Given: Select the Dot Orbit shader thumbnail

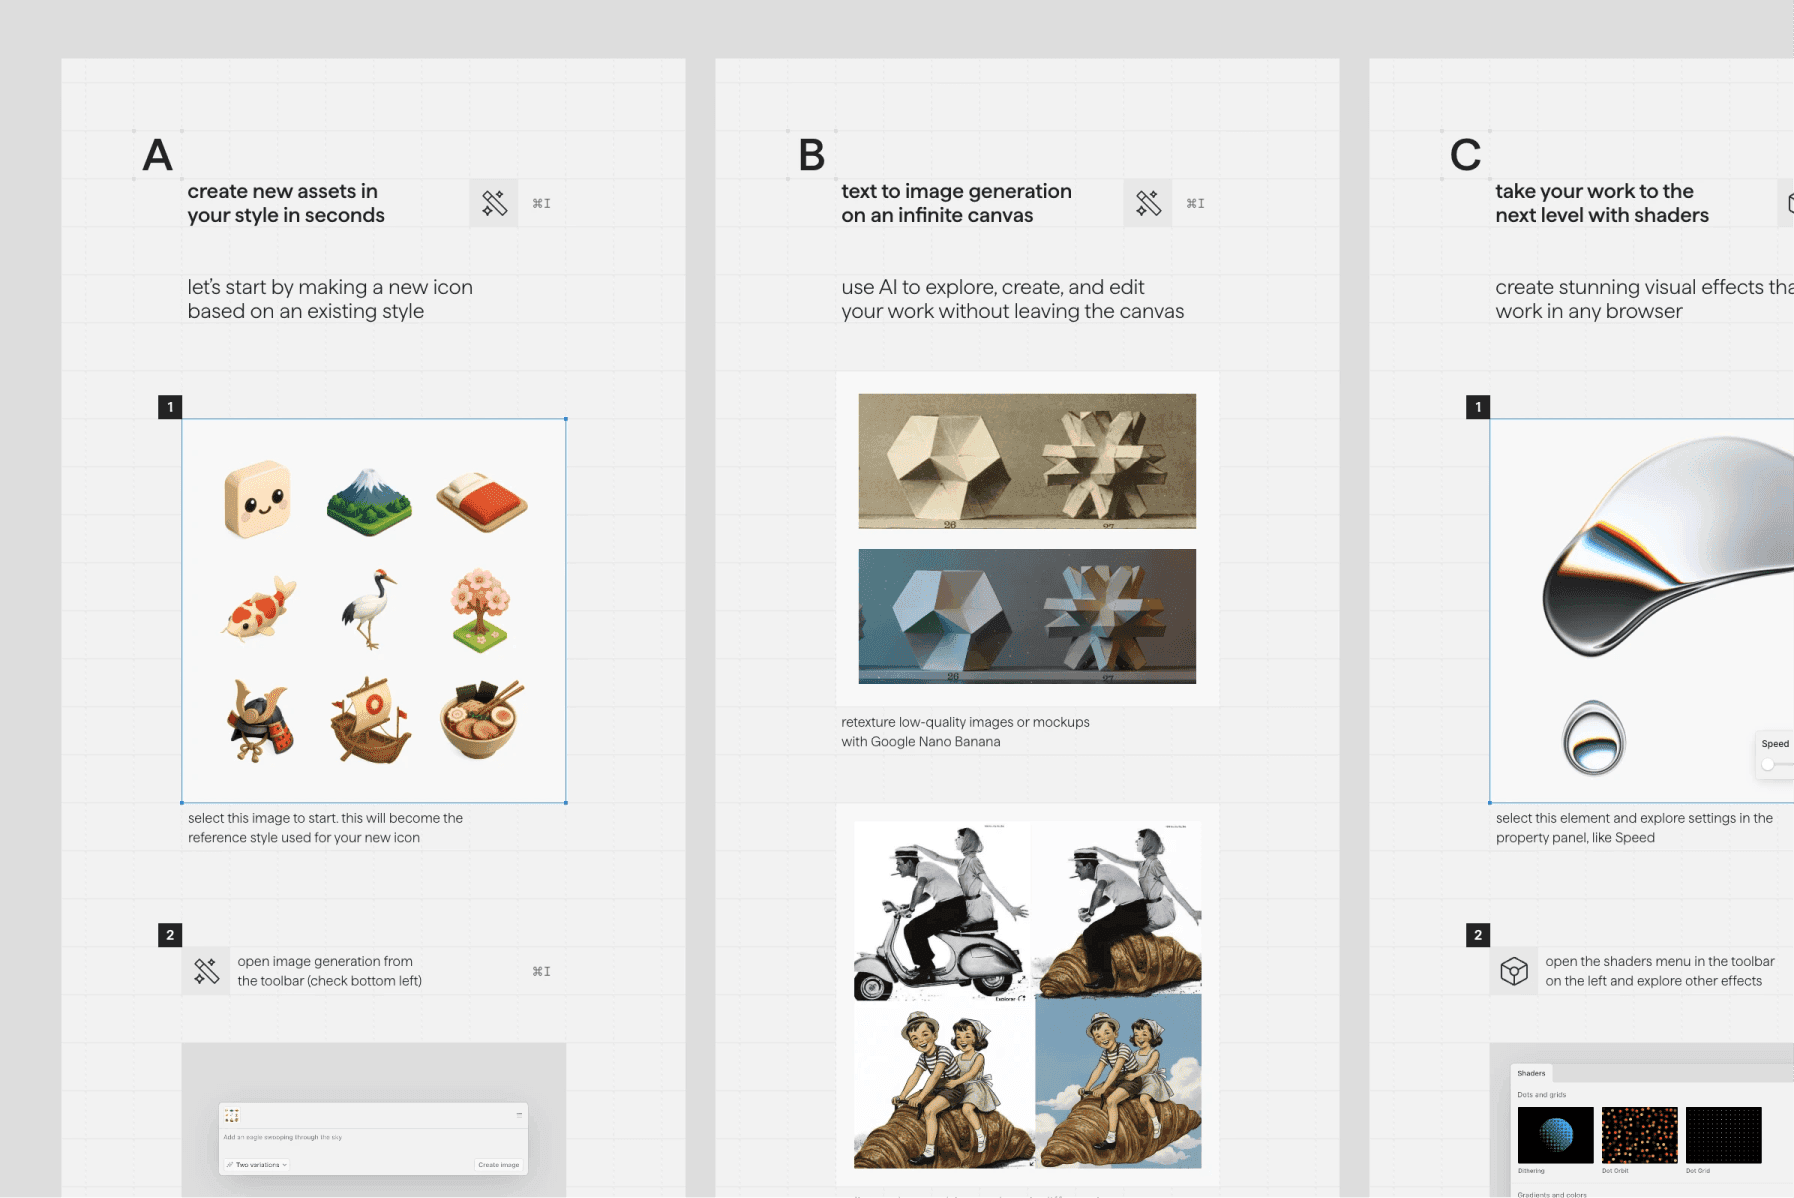Looking at the screenshot, I should click(1639, 1135).
